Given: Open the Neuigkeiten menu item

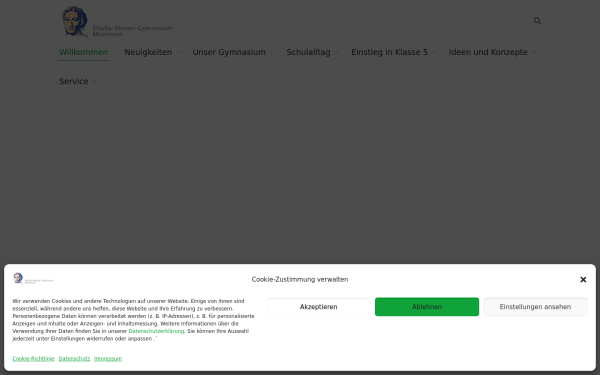Looking at the screenshot, I should pyautogui.click(x=148, y=52).
